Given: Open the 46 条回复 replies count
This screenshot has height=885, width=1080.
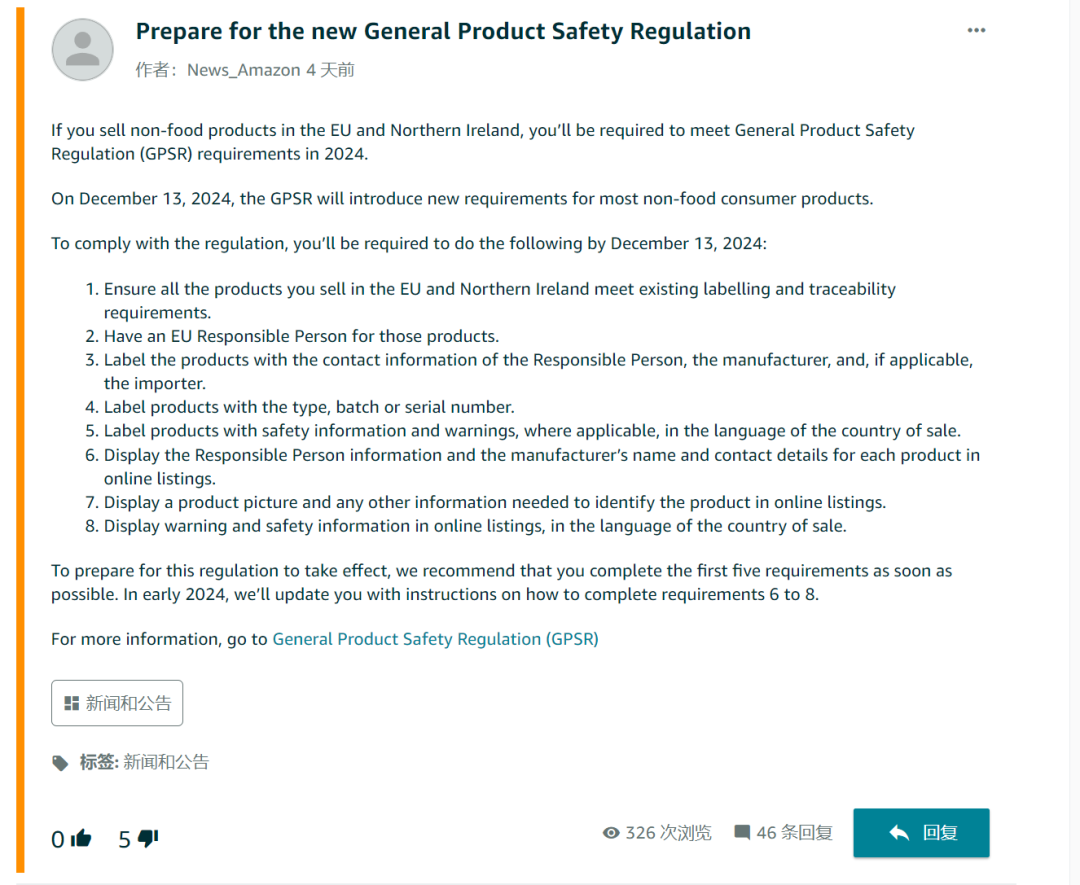Looking at the screenshot, I should pyautogui.click(x=794, y=833).
